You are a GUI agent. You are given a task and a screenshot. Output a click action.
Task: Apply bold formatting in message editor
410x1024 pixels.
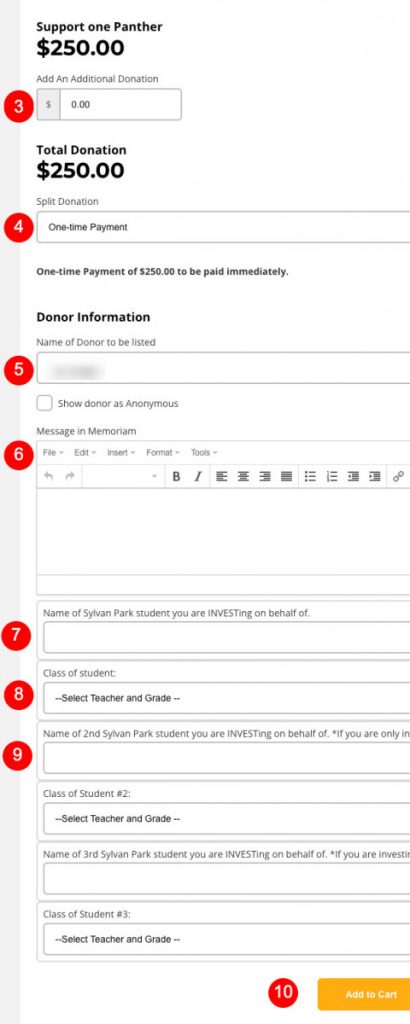click(176, 477)
